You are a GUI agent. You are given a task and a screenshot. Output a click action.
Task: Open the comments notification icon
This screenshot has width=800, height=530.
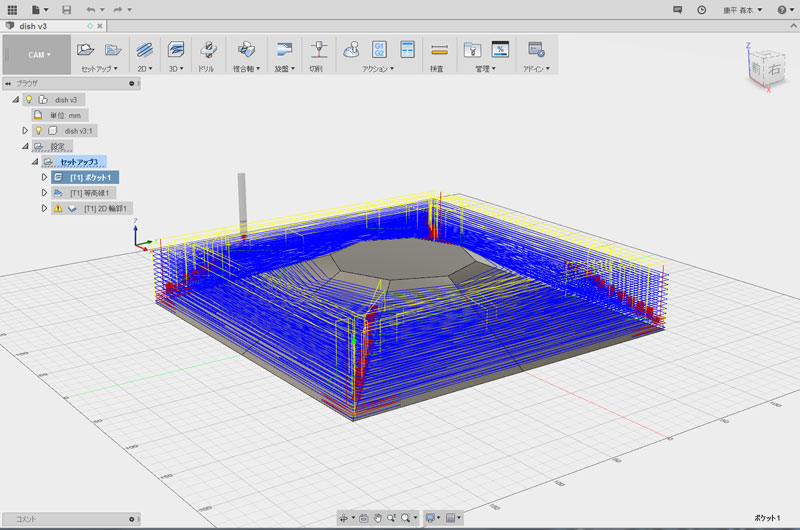(x=678, y=10)
